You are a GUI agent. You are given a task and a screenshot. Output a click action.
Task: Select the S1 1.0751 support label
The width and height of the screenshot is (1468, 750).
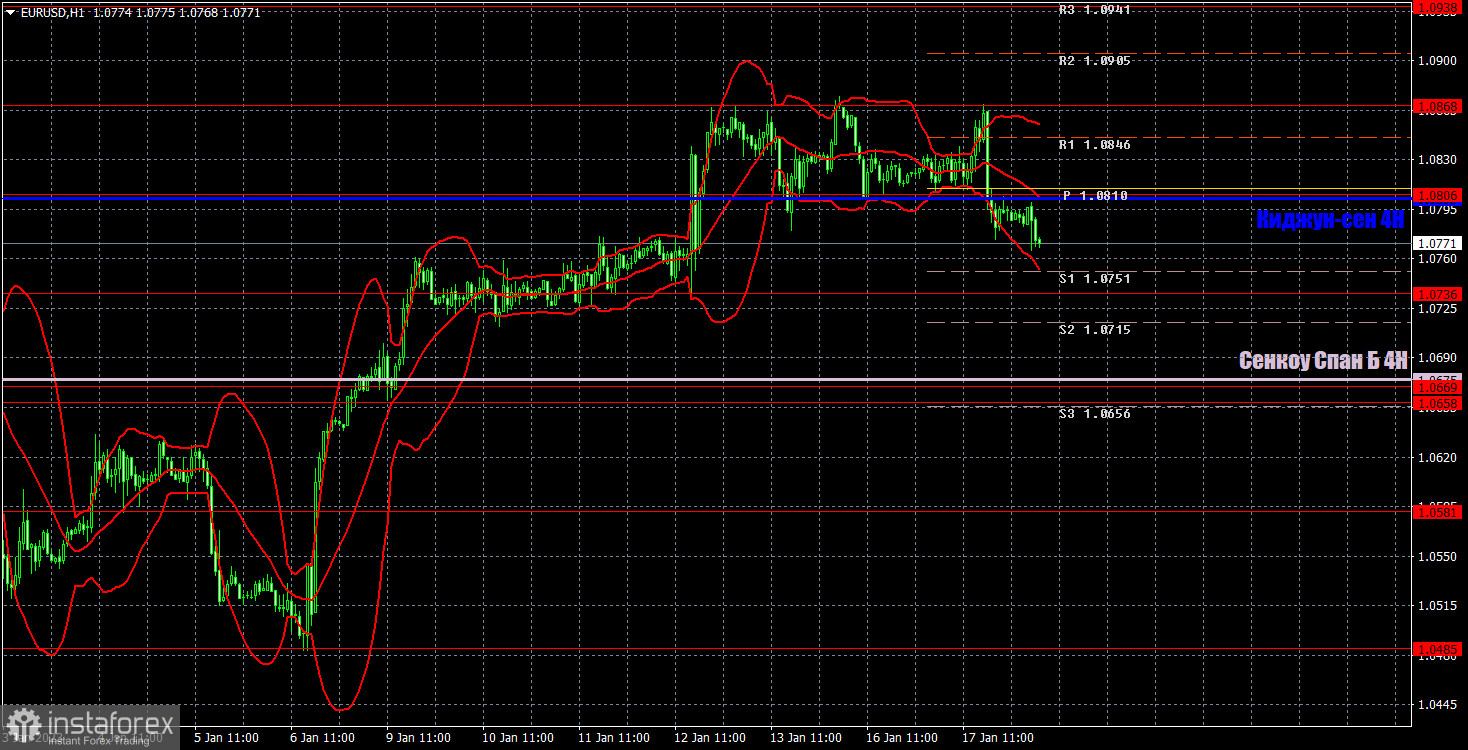click(x=1095, y=279)
